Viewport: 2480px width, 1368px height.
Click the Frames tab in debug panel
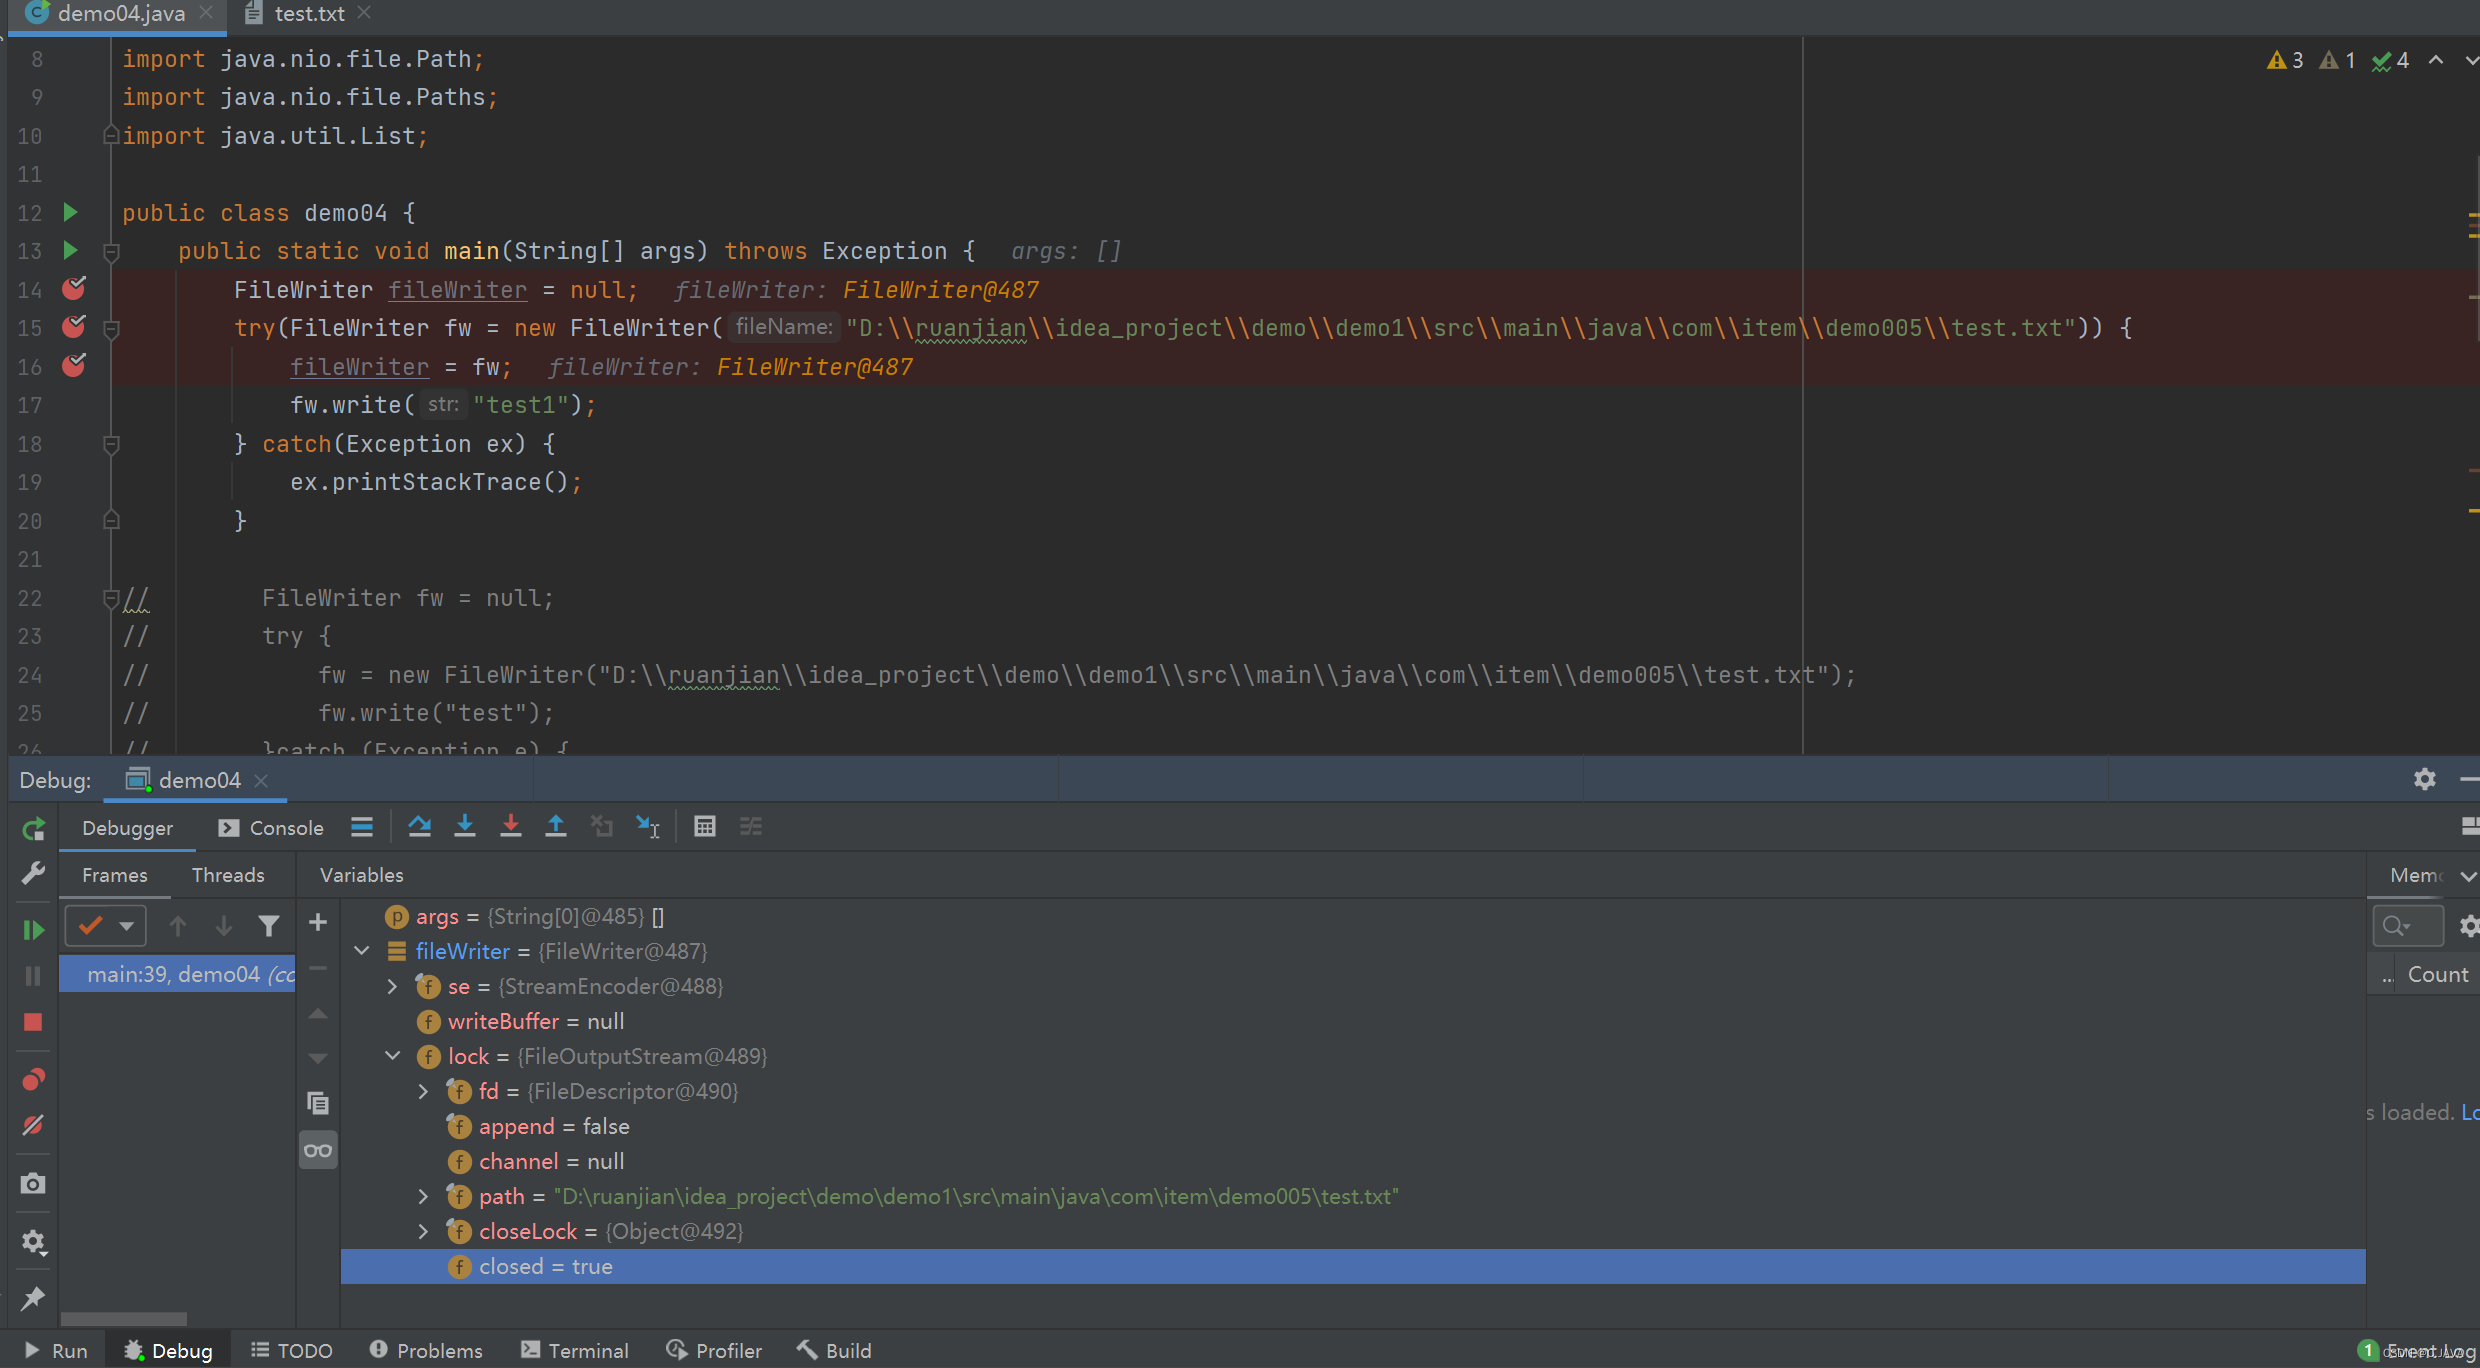[113, 873]
